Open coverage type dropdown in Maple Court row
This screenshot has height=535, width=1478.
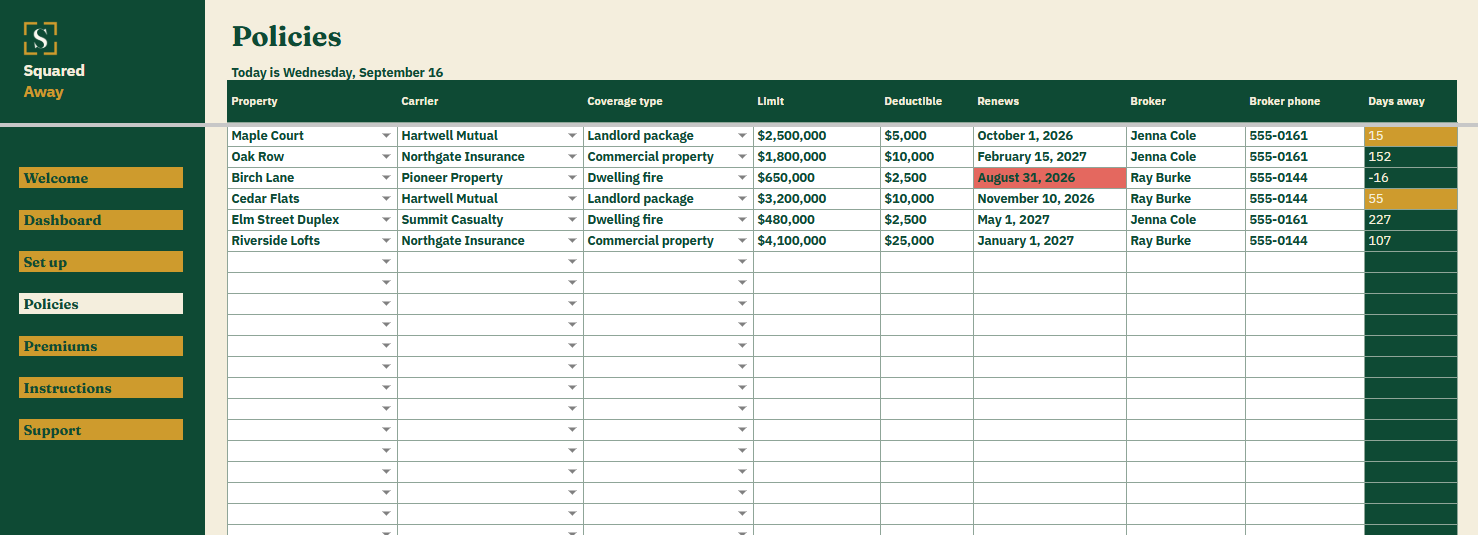click(742, 136)
